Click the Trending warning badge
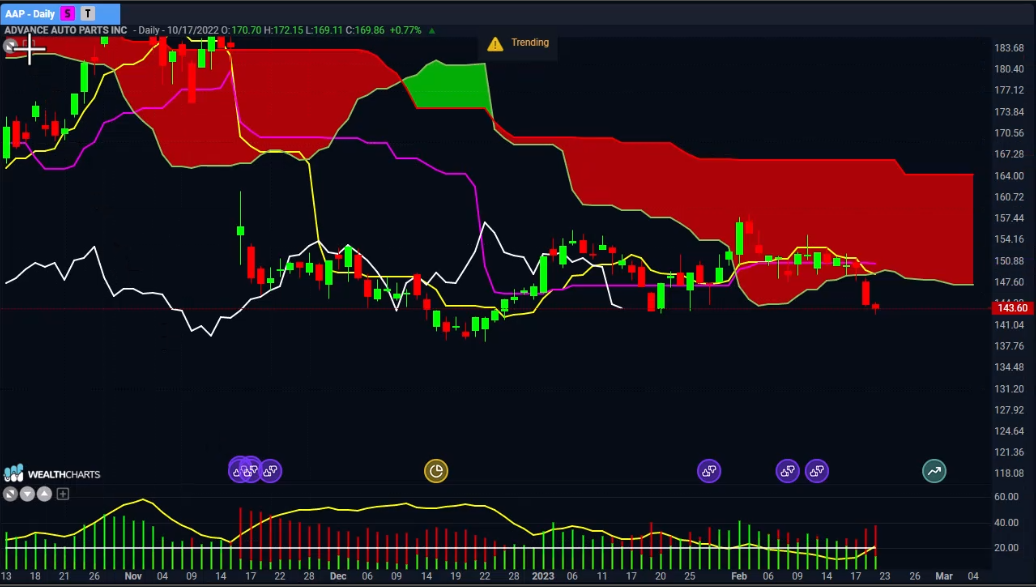1036x587 pixels. point(518,43)
